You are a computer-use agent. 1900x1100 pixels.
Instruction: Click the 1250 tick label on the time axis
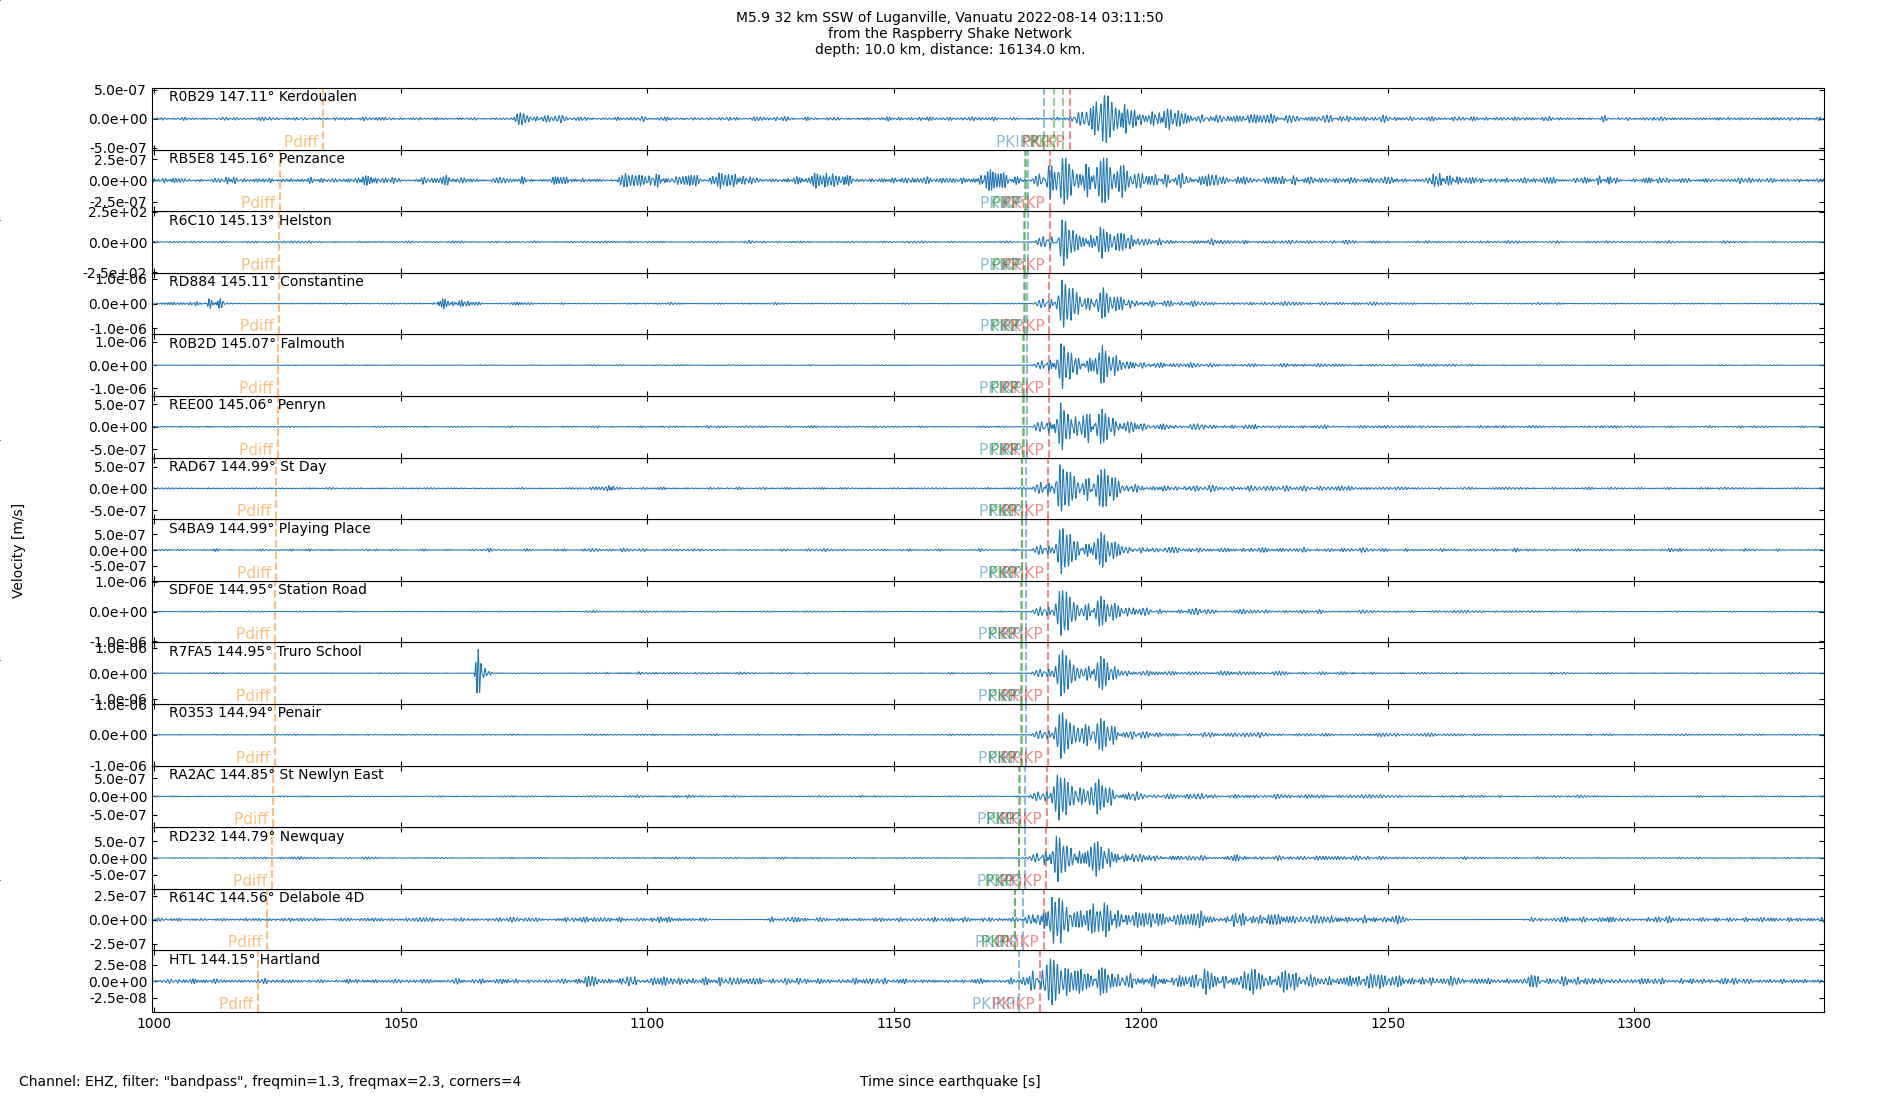click(x=1388, y=1024)
